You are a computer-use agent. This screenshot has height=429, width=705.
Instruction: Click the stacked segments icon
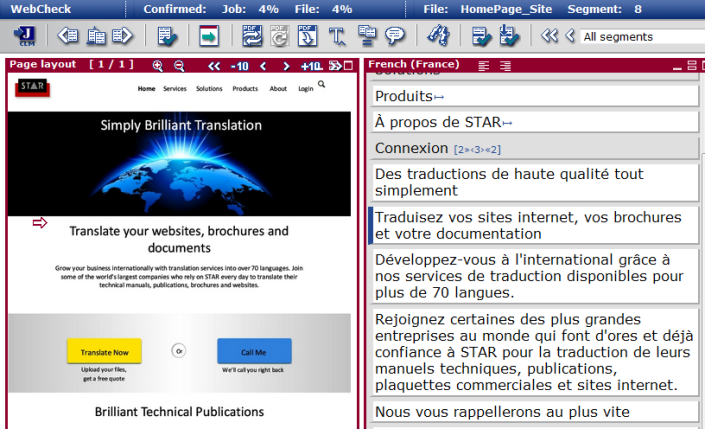click(x=367, y=36)
